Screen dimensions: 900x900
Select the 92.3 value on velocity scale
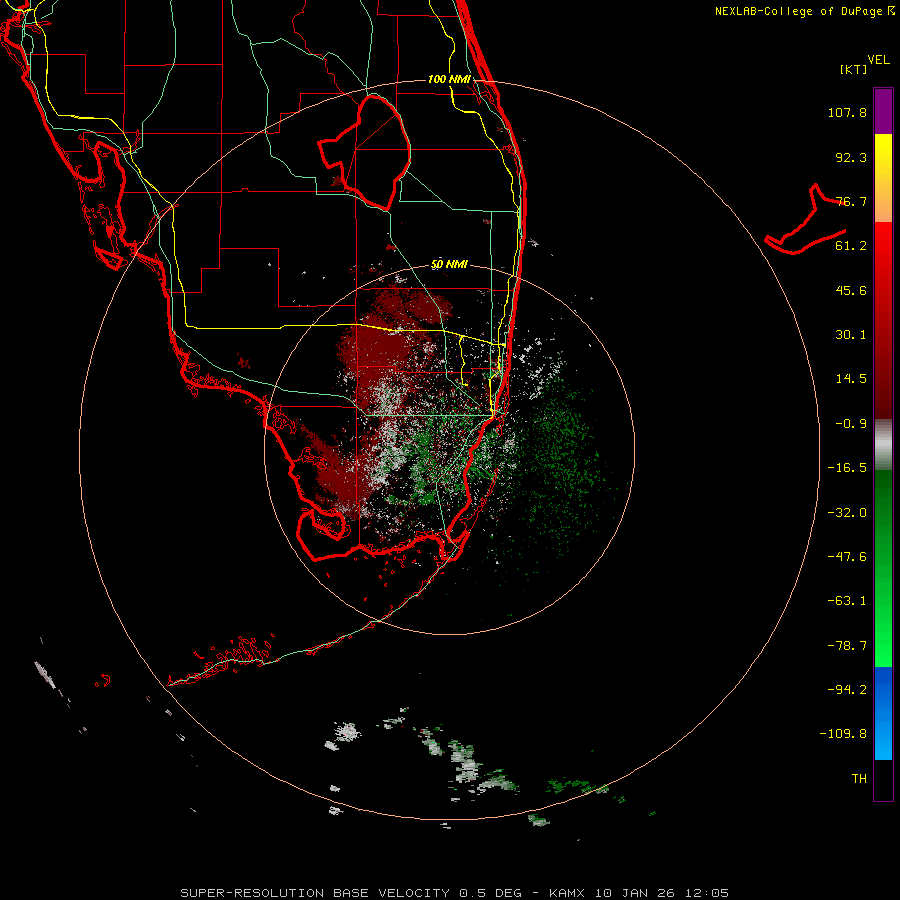(851, 157)
